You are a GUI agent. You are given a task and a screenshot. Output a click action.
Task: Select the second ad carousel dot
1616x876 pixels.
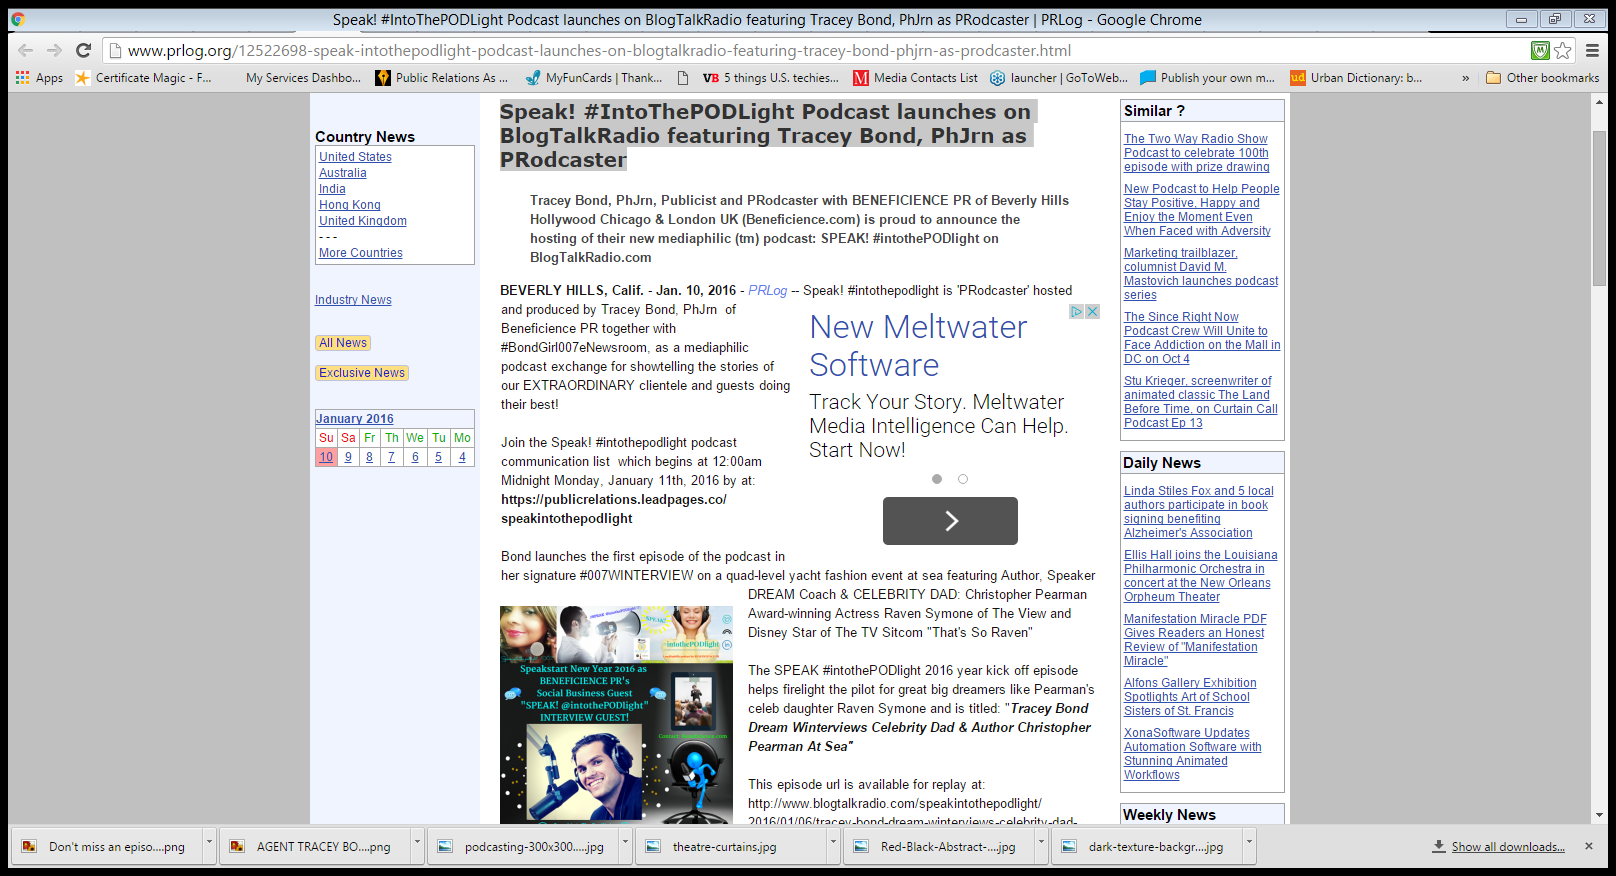click(963, 479)
